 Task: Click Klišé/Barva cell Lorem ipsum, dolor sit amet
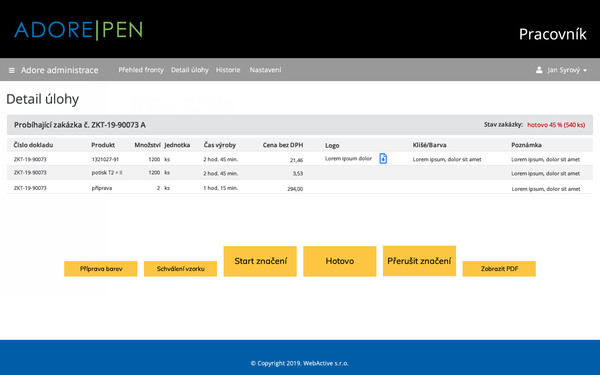point(447,159)
